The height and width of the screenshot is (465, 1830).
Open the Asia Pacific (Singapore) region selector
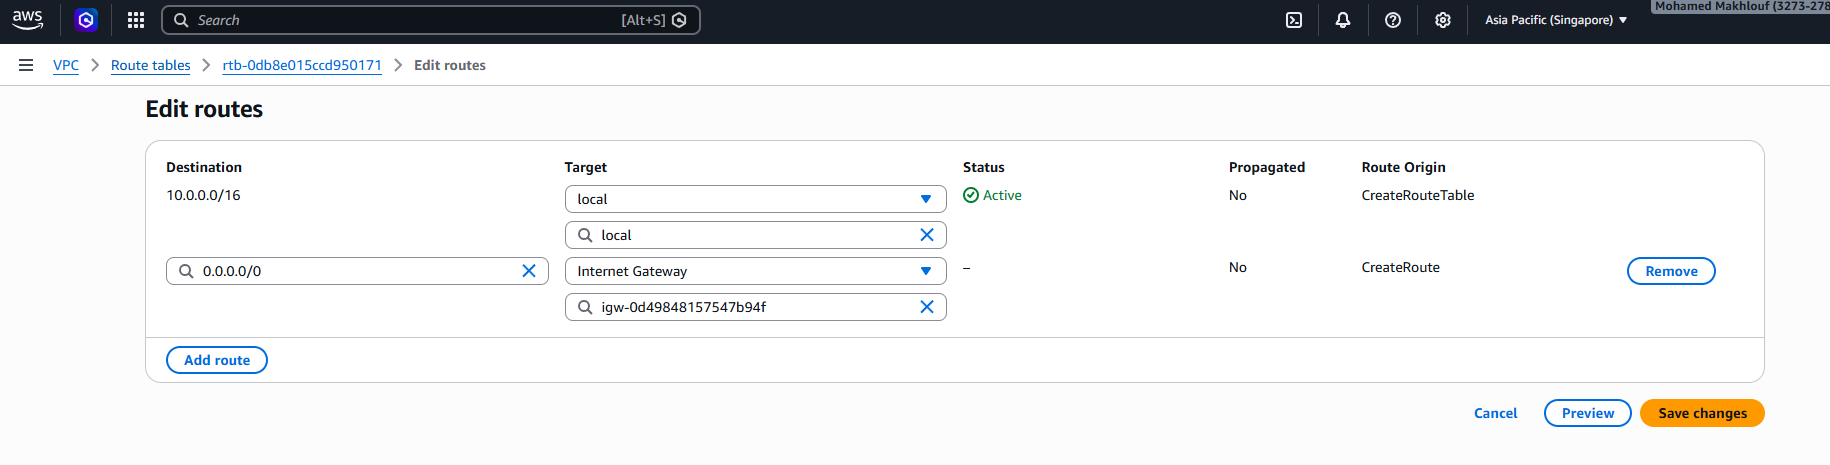pos(1555,20)
